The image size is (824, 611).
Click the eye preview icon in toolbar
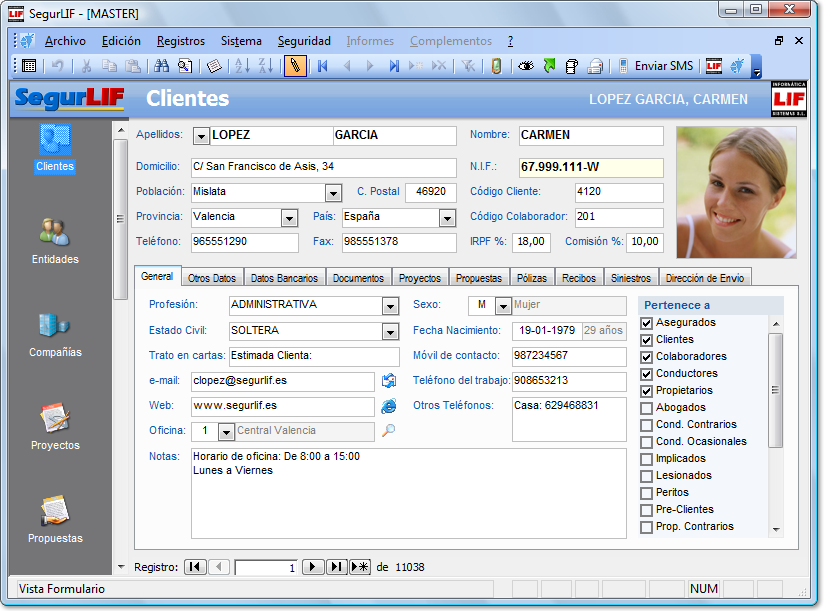tap(525, 66)
